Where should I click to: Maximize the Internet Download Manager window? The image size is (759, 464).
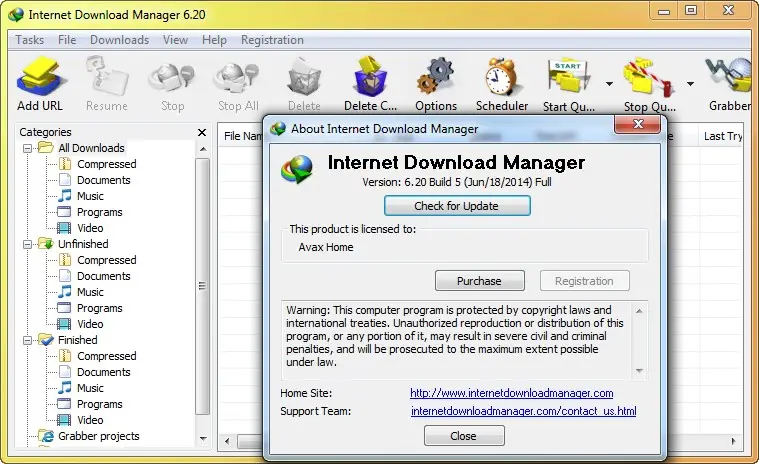click(691, 10)
